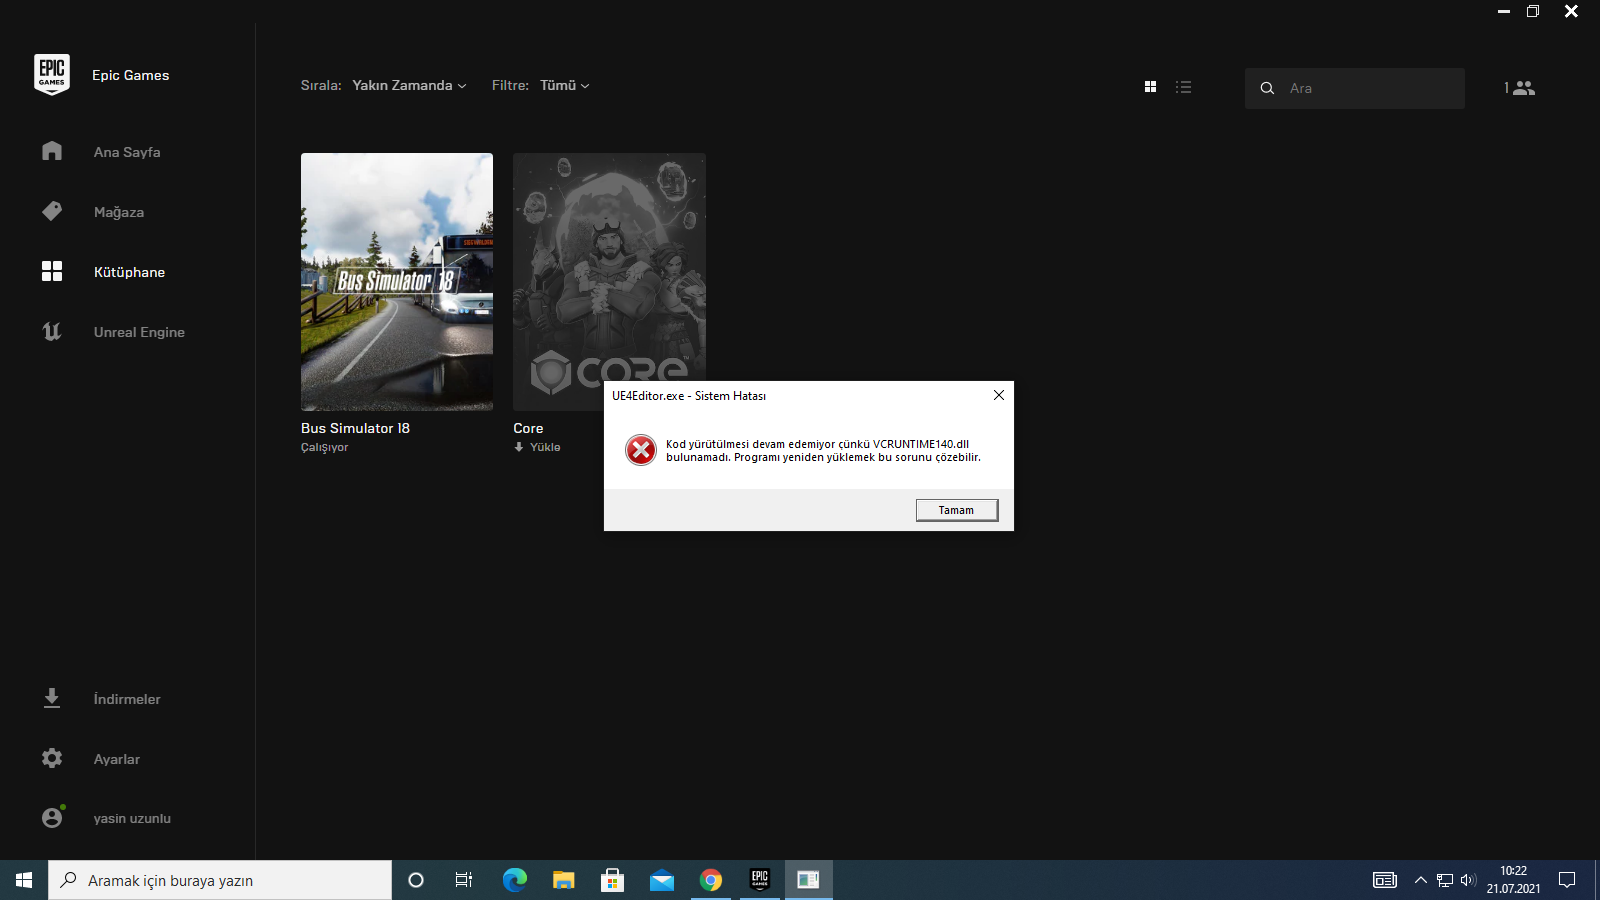
Task: Open Ayarlar settings page
Action: coord(117,759)
